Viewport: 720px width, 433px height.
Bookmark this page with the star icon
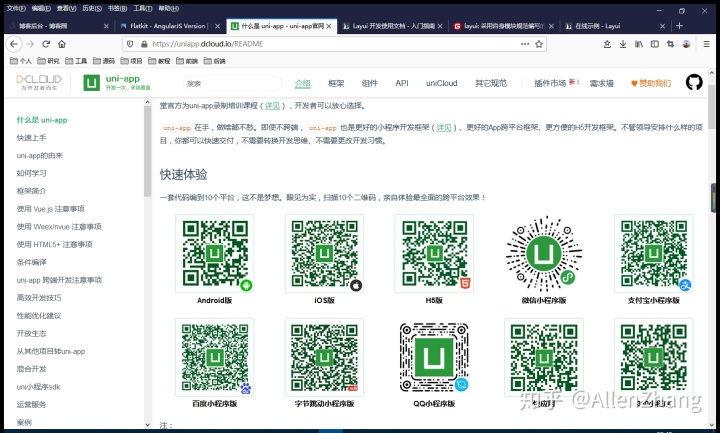coord(539,44)
